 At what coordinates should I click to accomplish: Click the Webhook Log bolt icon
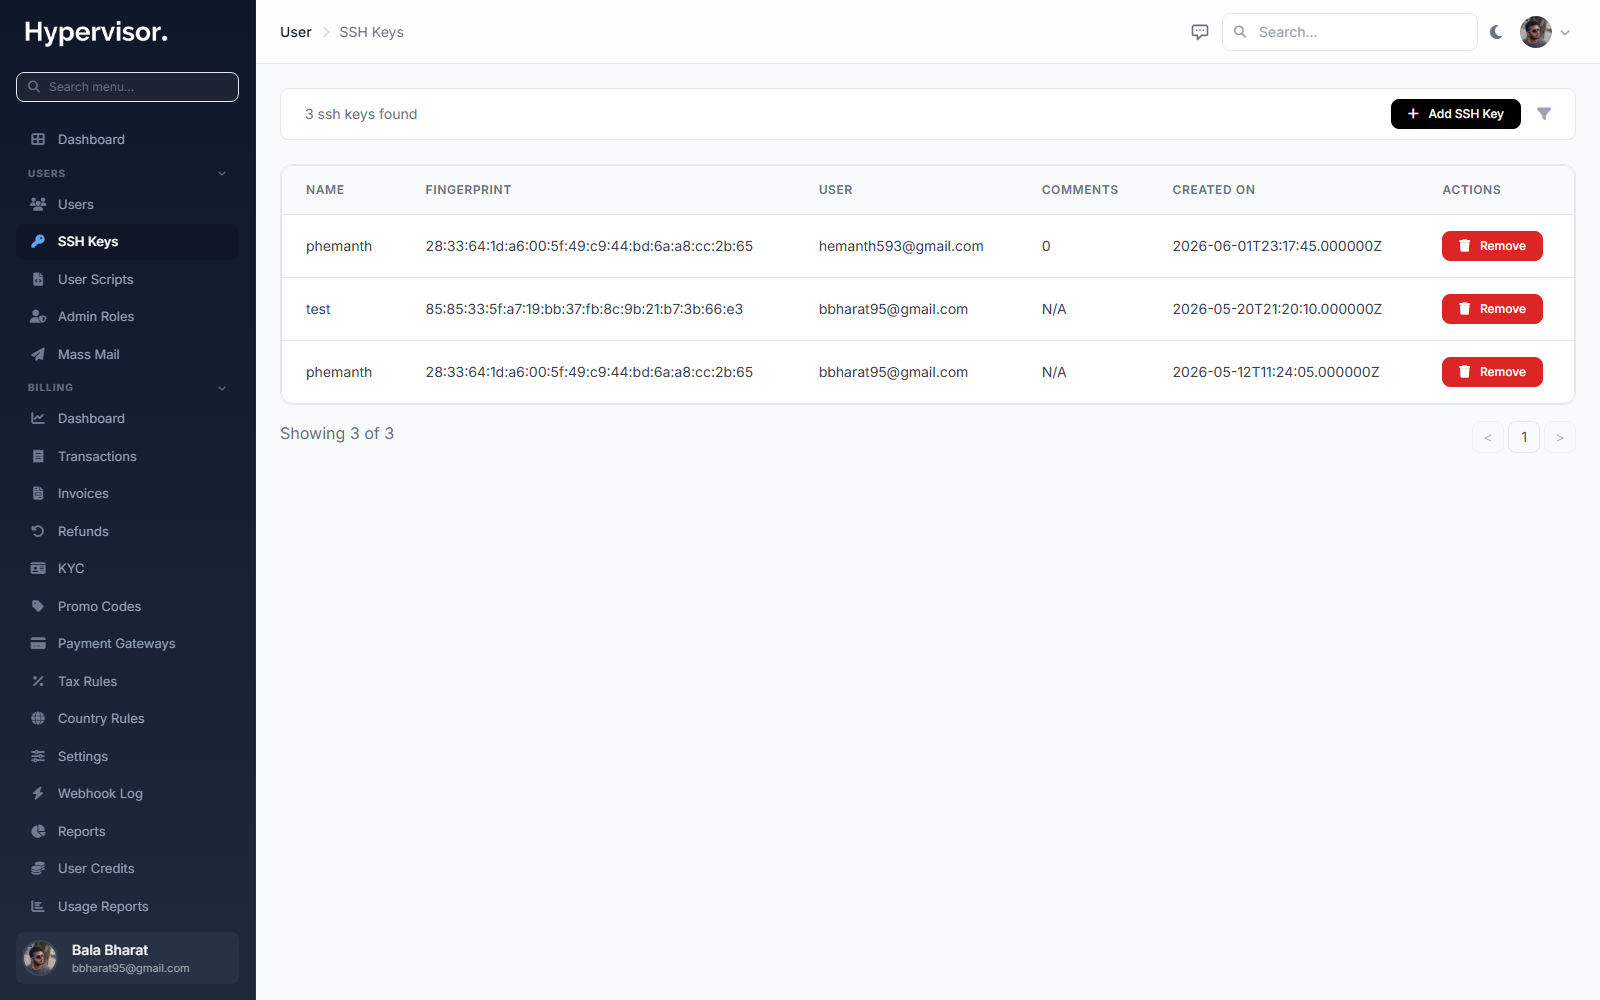pyautogui.click(x=38, y=793)
